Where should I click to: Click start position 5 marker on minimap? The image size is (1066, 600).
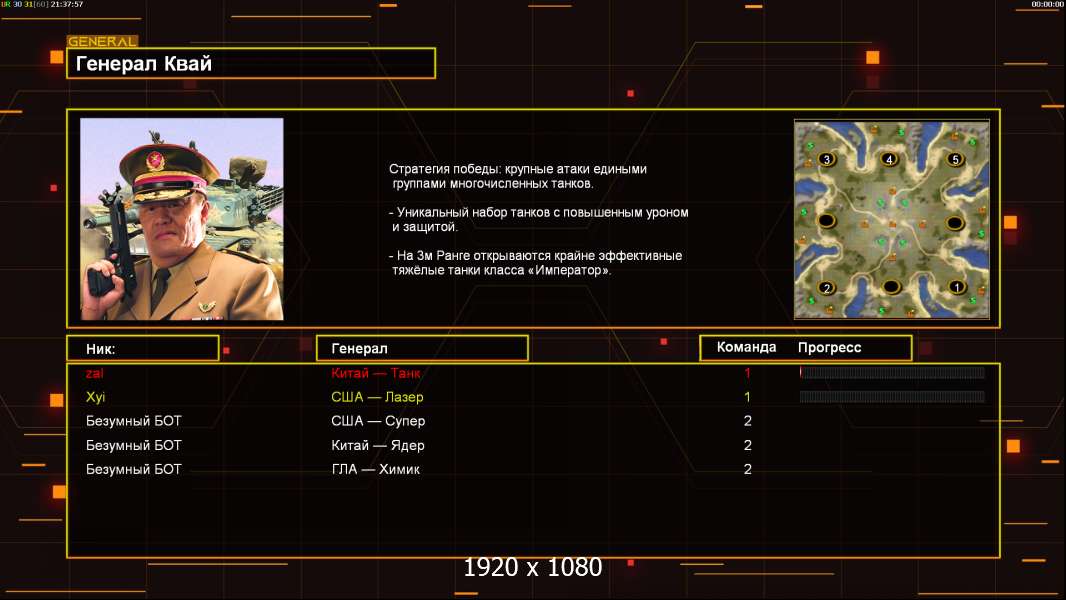(x=955, y=160)
